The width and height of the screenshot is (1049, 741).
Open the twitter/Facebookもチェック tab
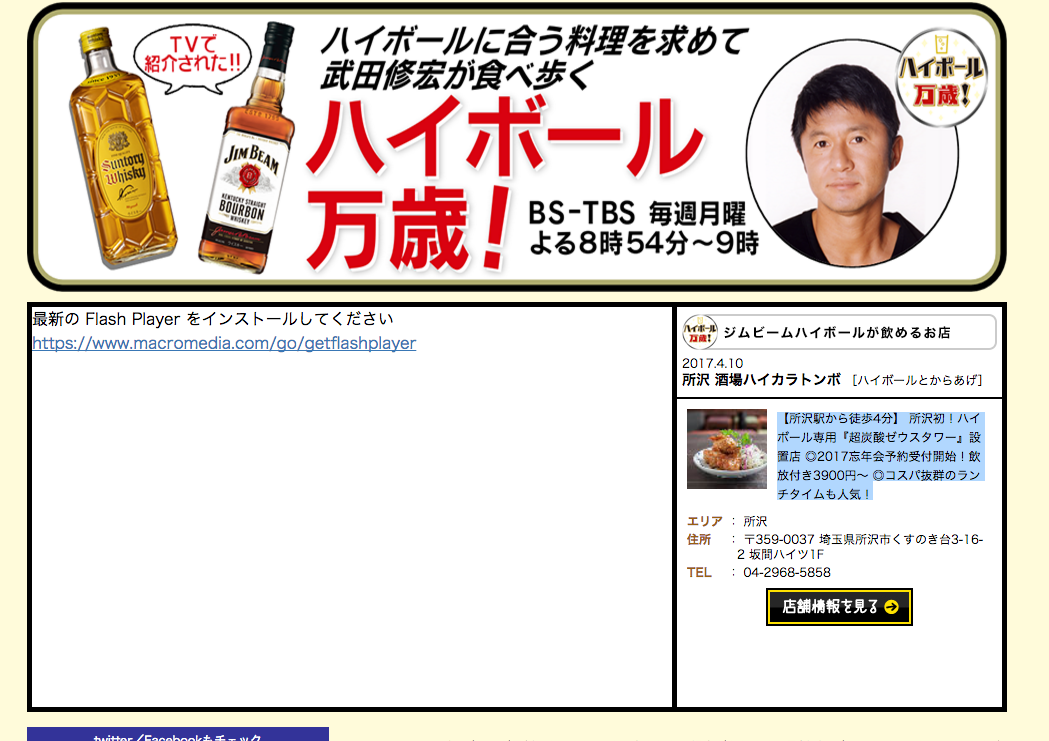pyautogui.click(x=178, y=734)
